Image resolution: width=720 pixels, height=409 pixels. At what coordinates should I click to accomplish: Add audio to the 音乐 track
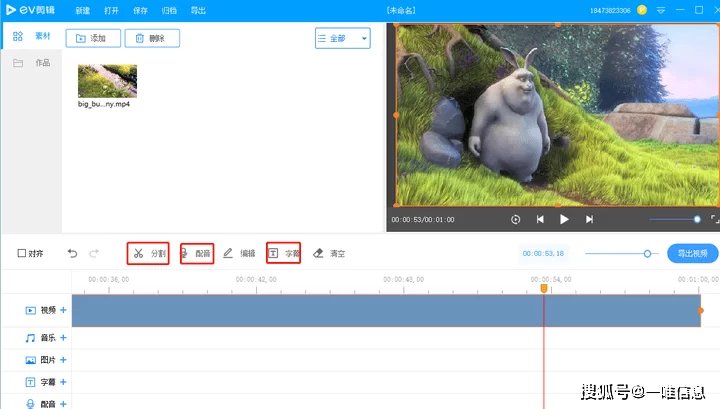coord(63,338)
